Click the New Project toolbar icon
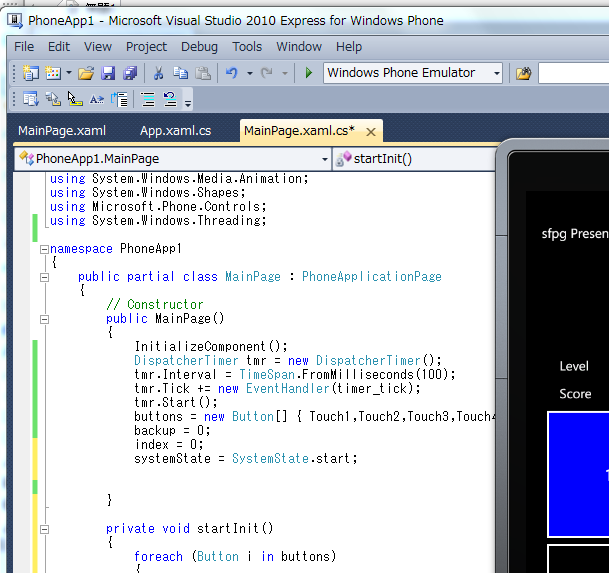 coord(30,73)
